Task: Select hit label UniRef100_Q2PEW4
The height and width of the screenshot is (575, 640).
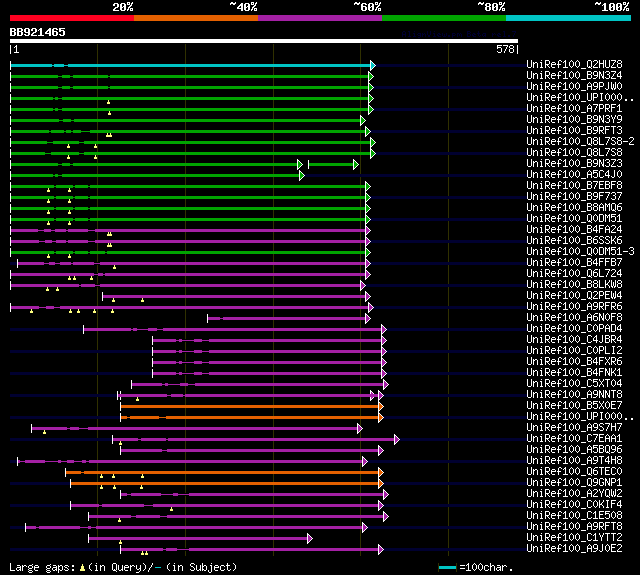Action: pos(574,296)
